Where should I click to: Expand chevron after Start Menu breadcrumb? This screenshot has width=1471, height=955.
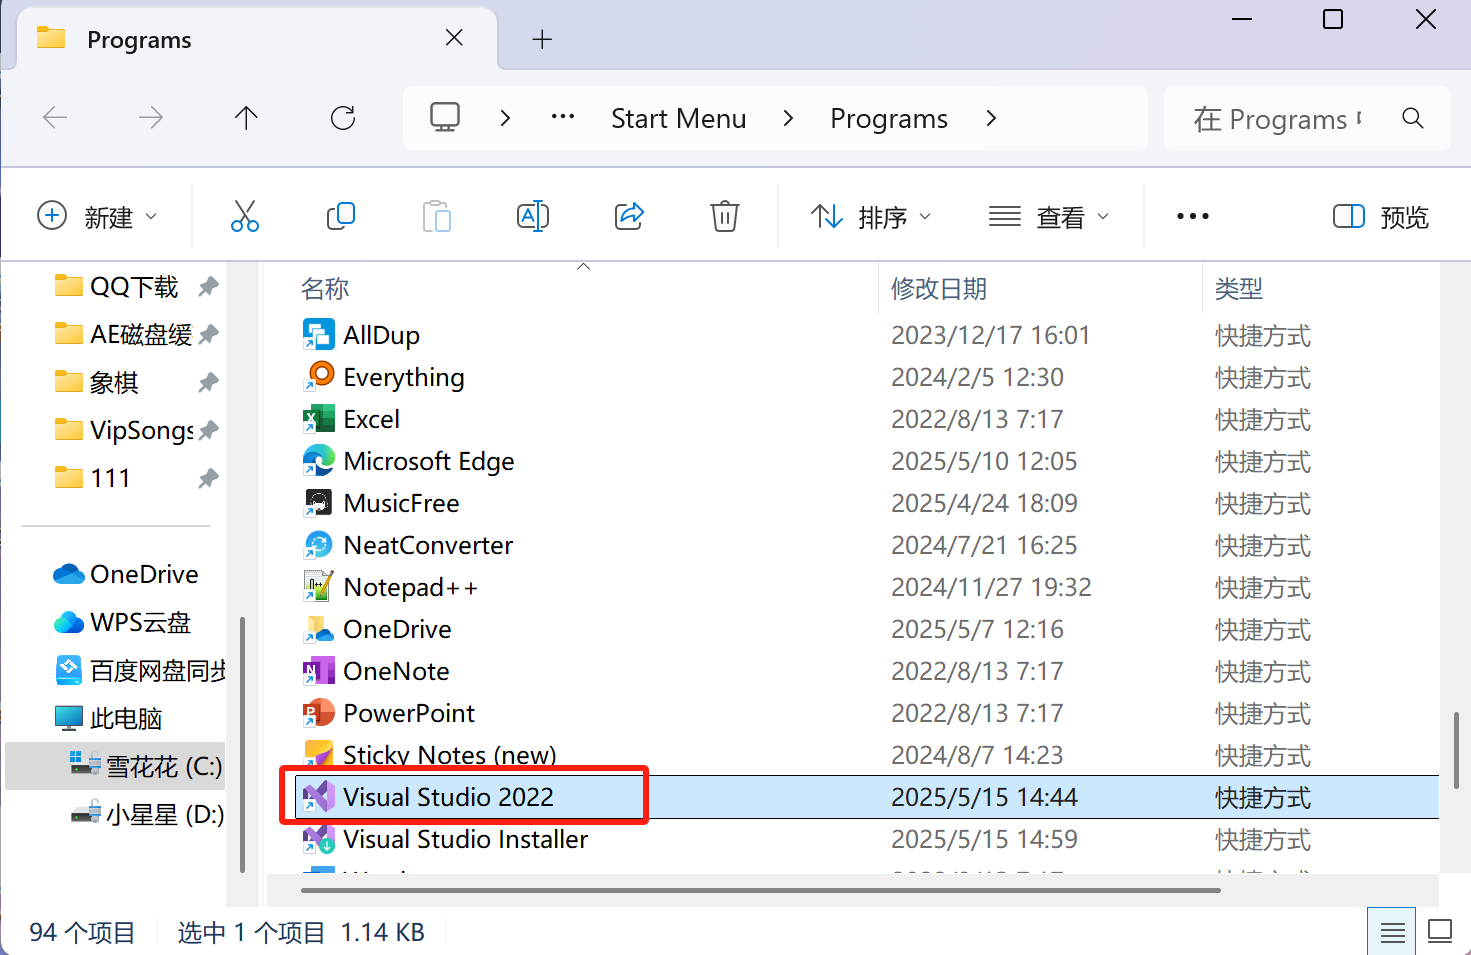point(788,118)
